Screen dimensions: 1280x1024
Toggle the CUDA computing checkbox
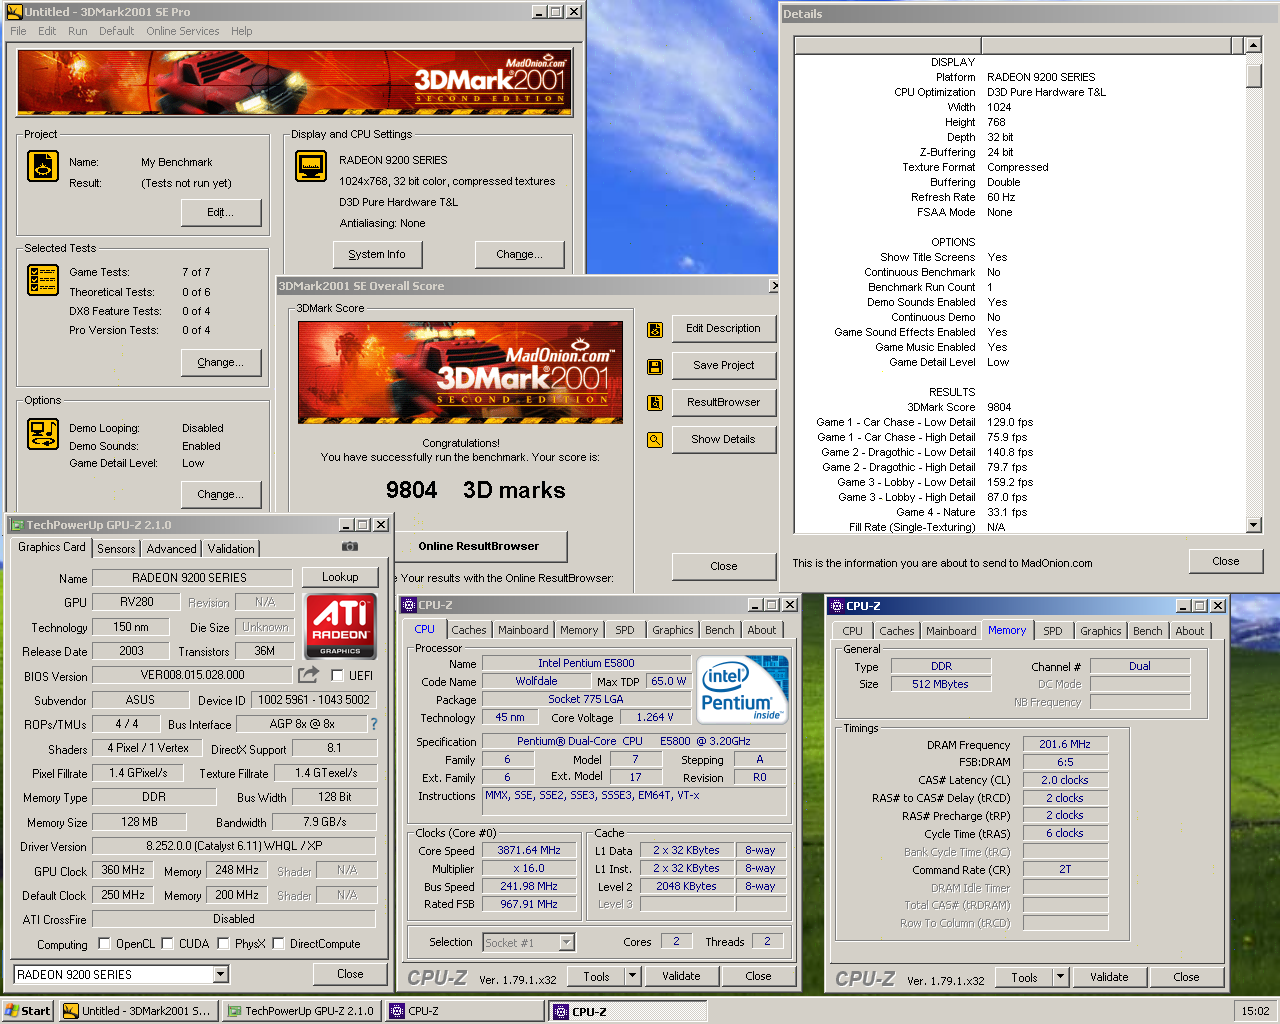pos(167,943)
